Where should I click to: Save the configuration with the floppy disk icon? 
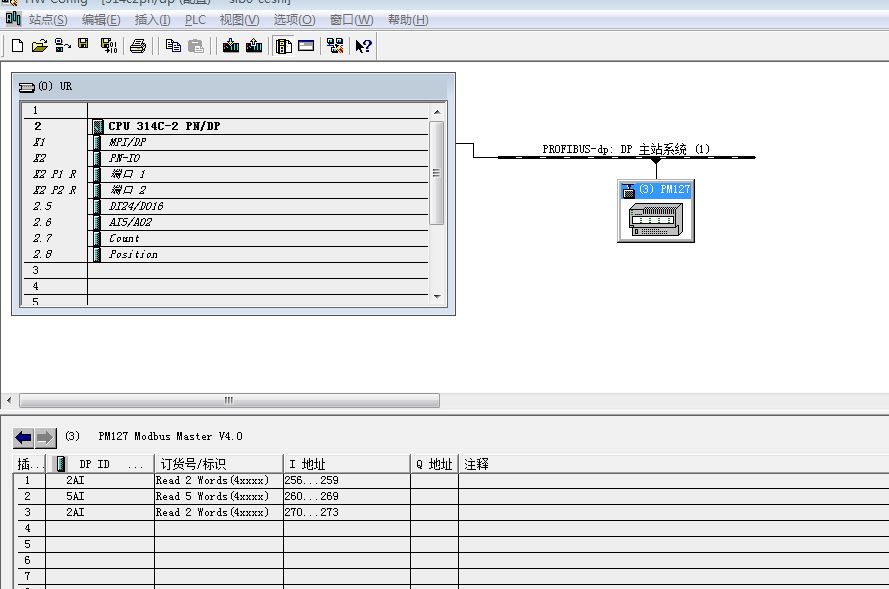[x=84, y=44]
